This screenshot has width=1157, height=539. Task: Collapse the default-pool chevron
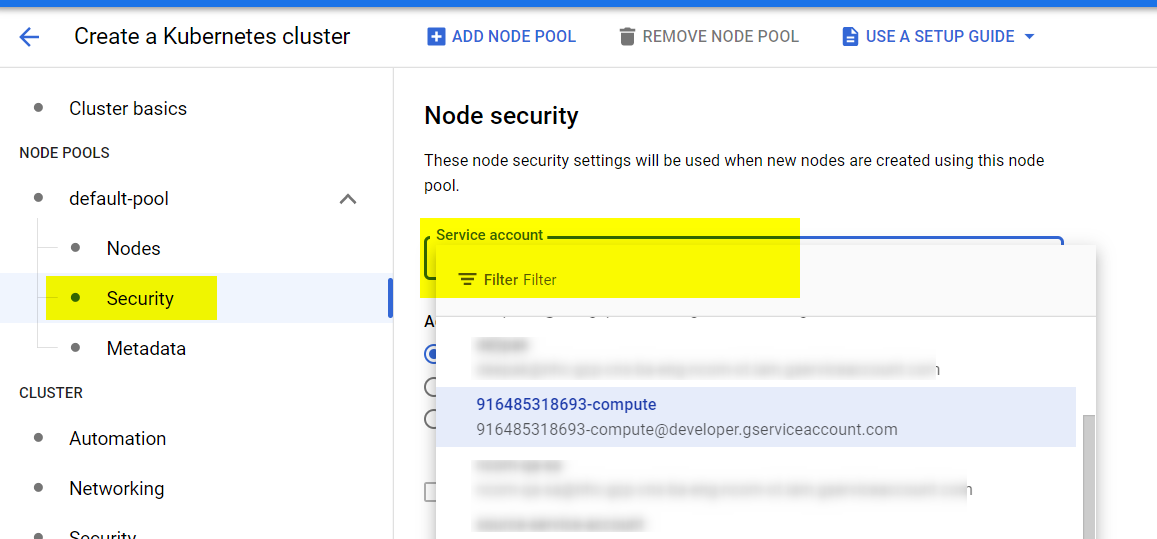pyautogui.click(x=348, y=199)
